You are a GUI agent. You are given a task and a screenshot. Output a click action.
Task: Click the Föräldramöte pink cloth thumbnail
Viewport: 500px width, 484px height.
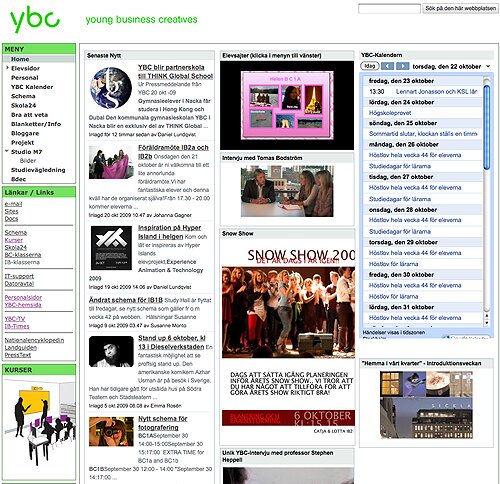111,162
